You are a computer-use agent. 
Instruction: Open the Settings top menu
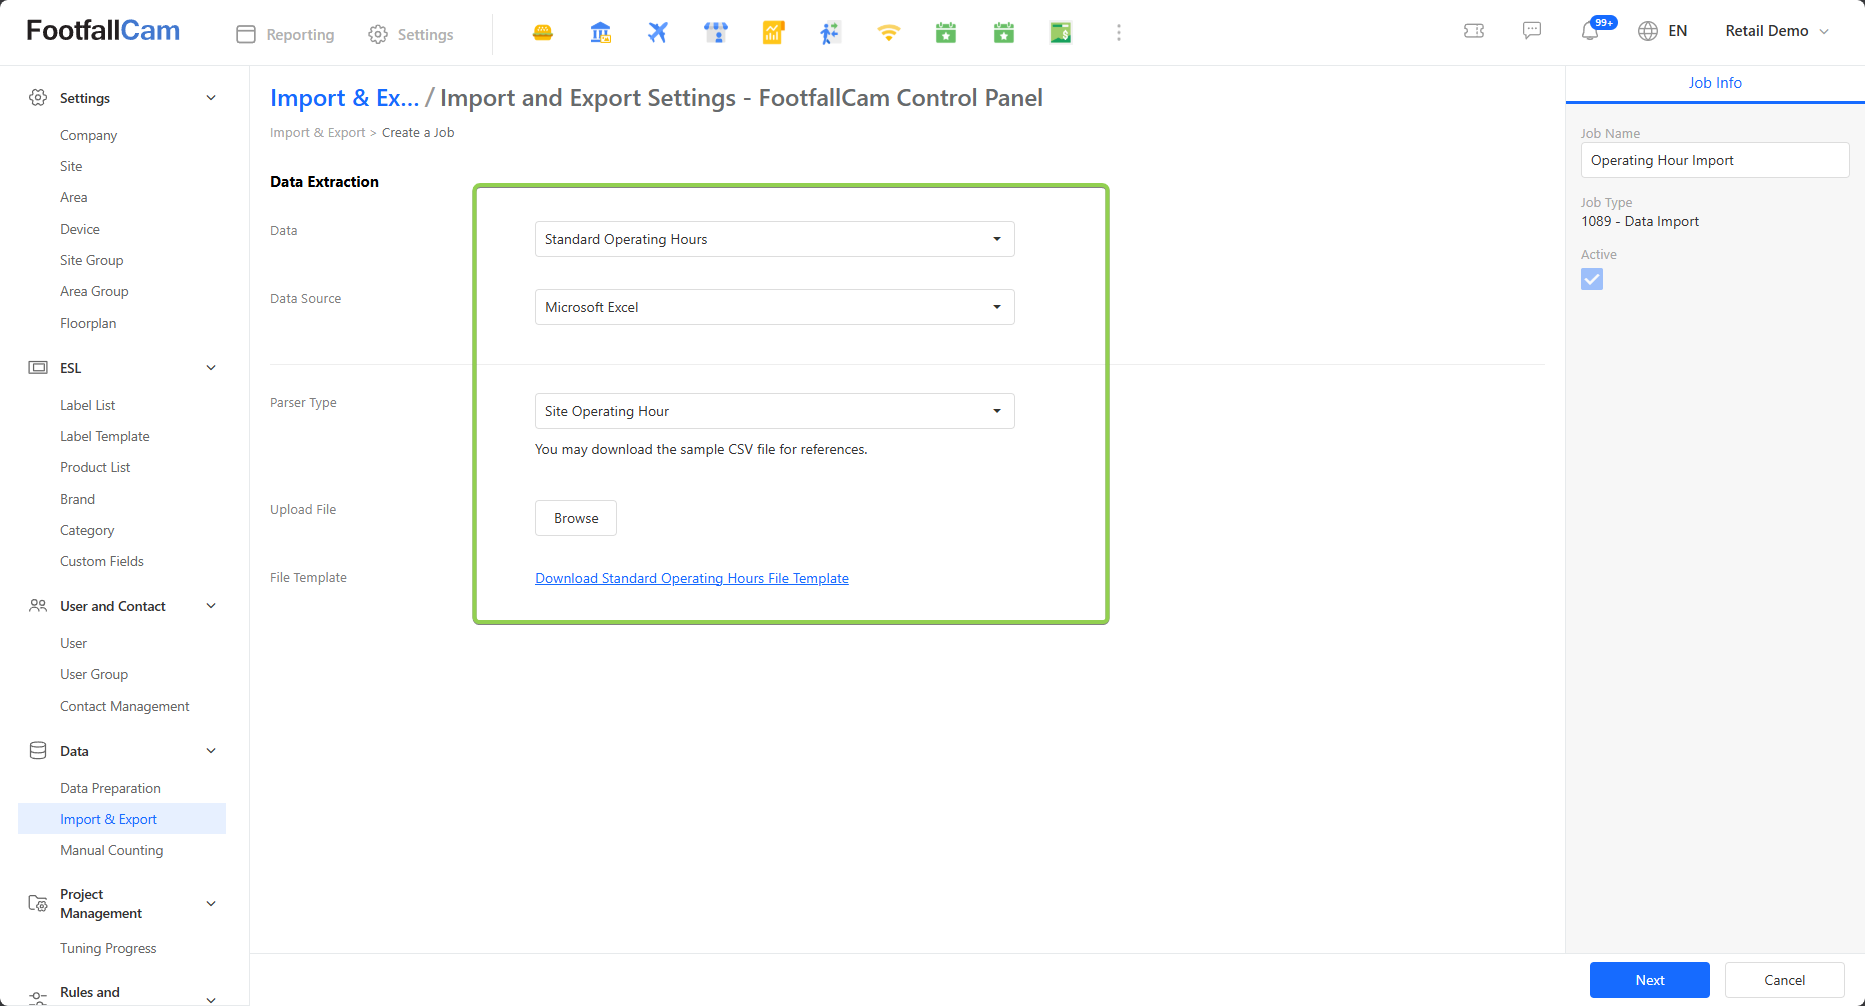tap(410, 34)
